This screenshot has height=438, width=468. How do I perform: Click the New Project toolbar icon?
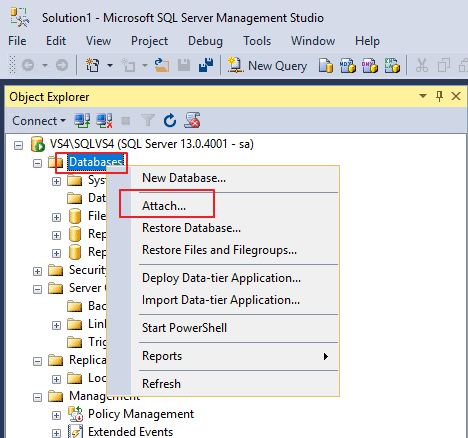(93, 65)
